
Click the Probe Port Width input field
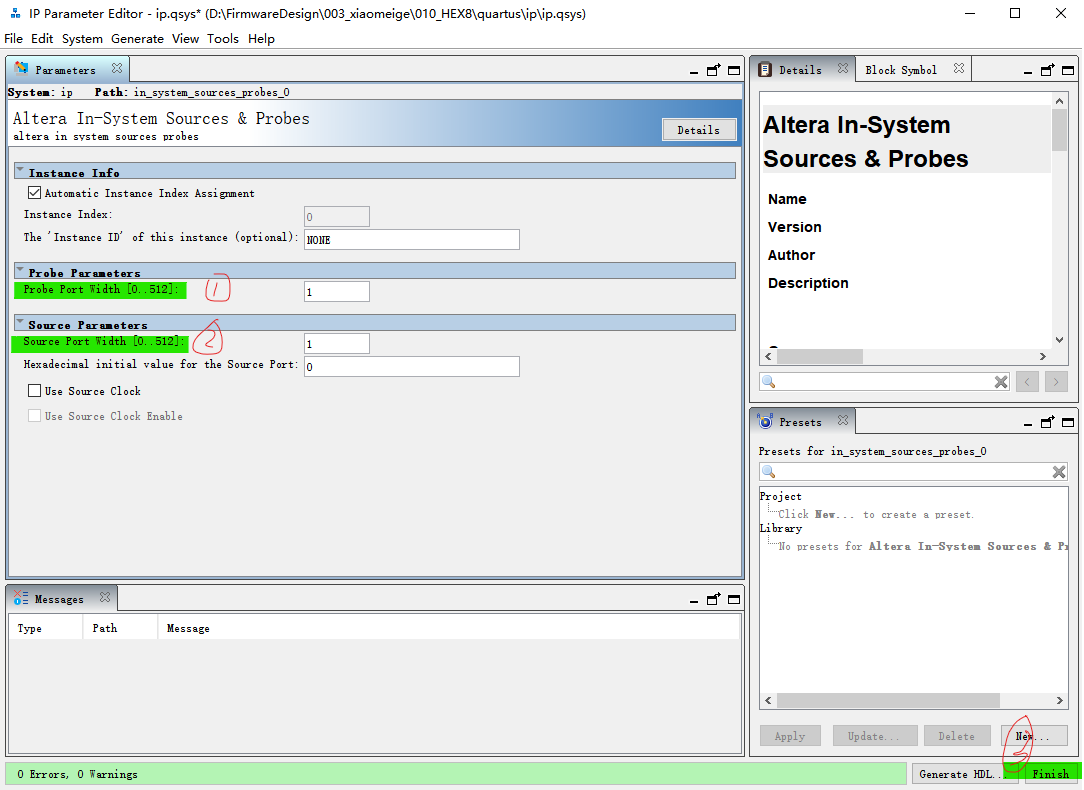click(x=336, y=289)
